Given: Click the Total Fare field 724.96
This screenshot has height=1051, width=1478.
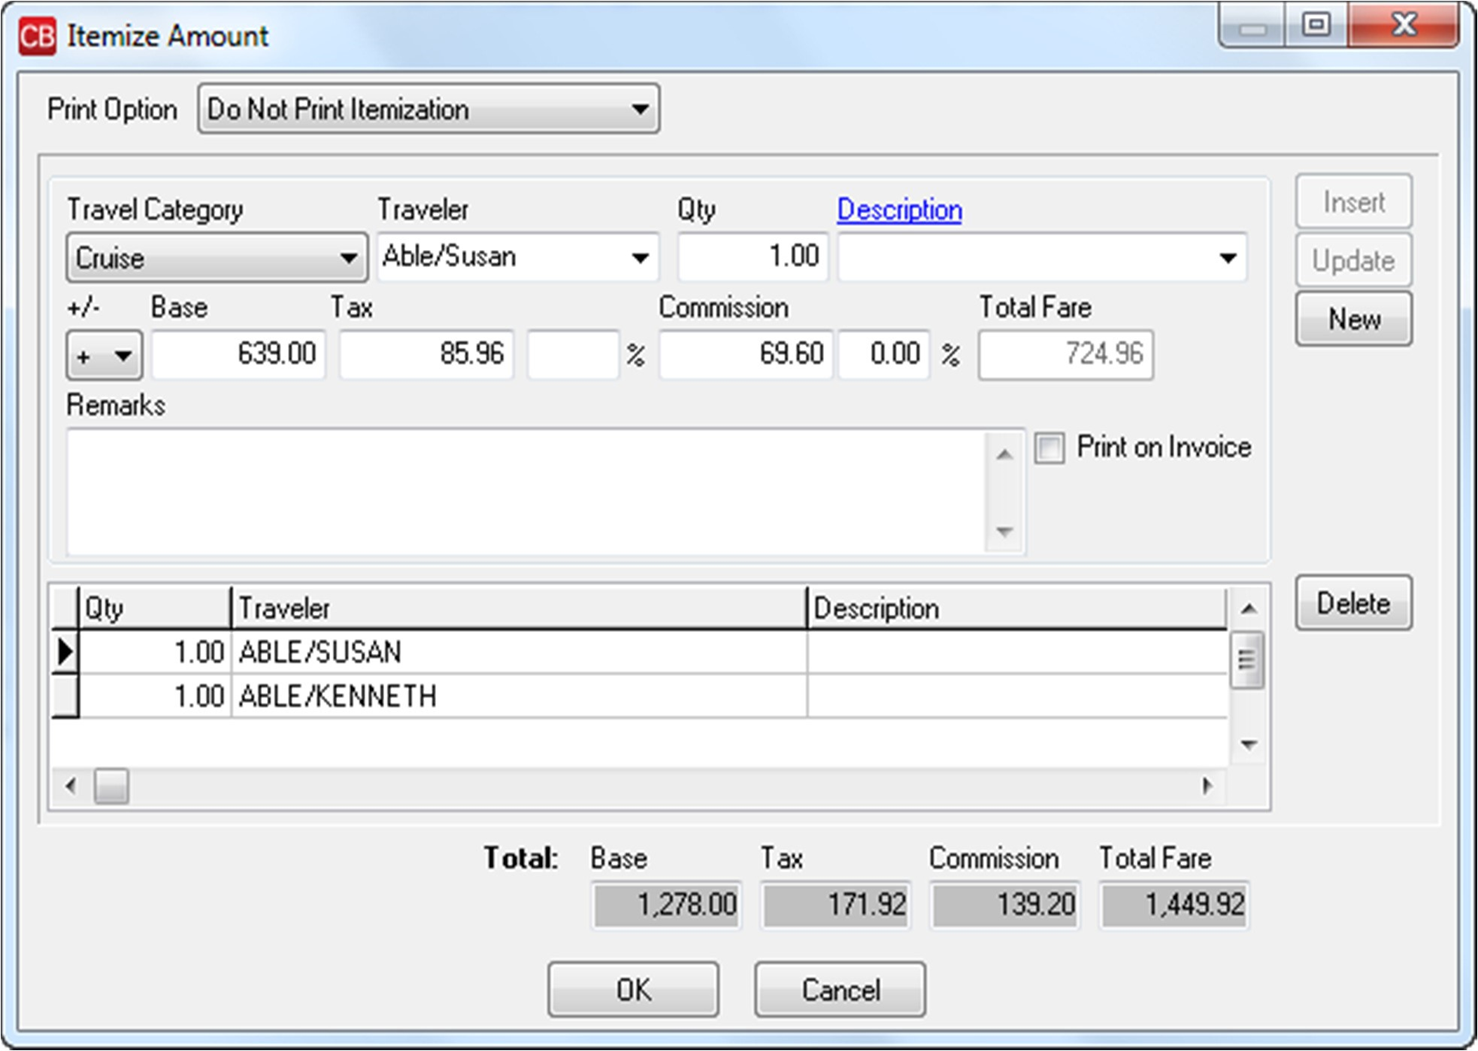Looking at the screenshot, I should [1066, 355].
